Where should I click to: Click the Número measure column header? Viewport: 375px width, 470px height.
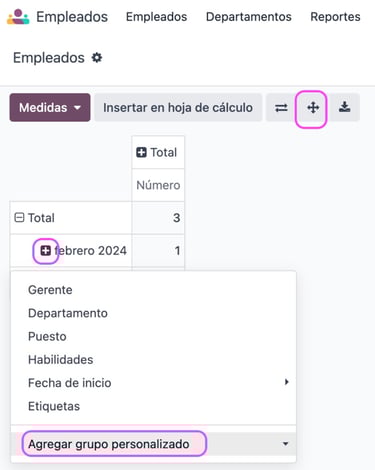tap(158, 185)
